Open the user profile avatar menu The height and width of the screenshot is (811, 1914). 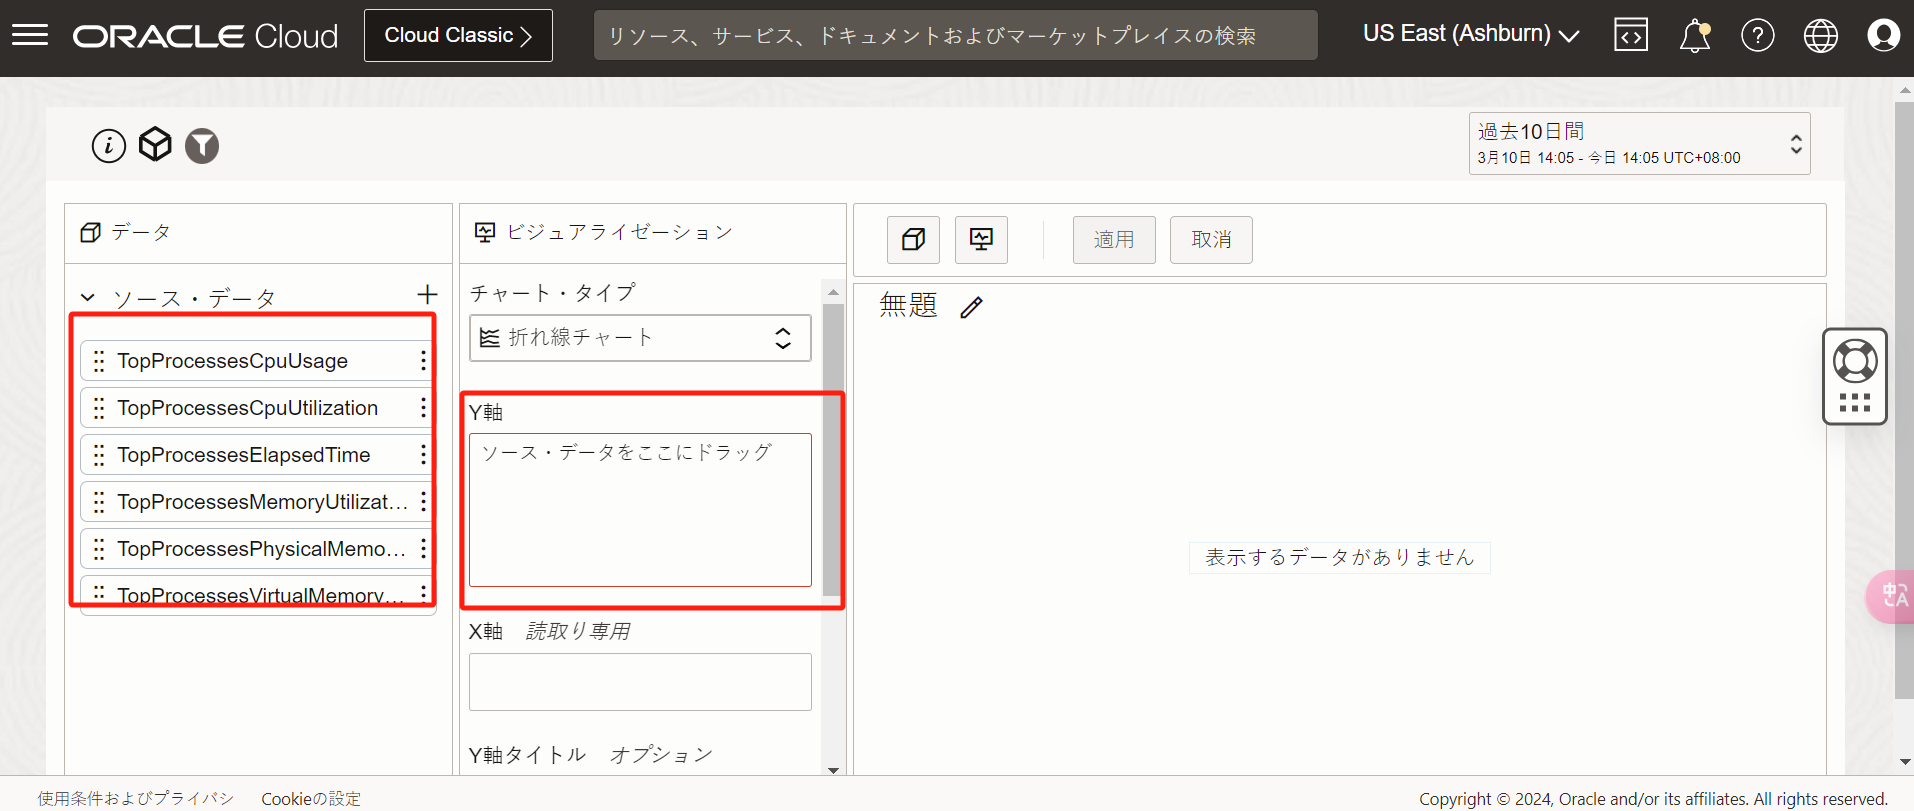(1883, 36)
